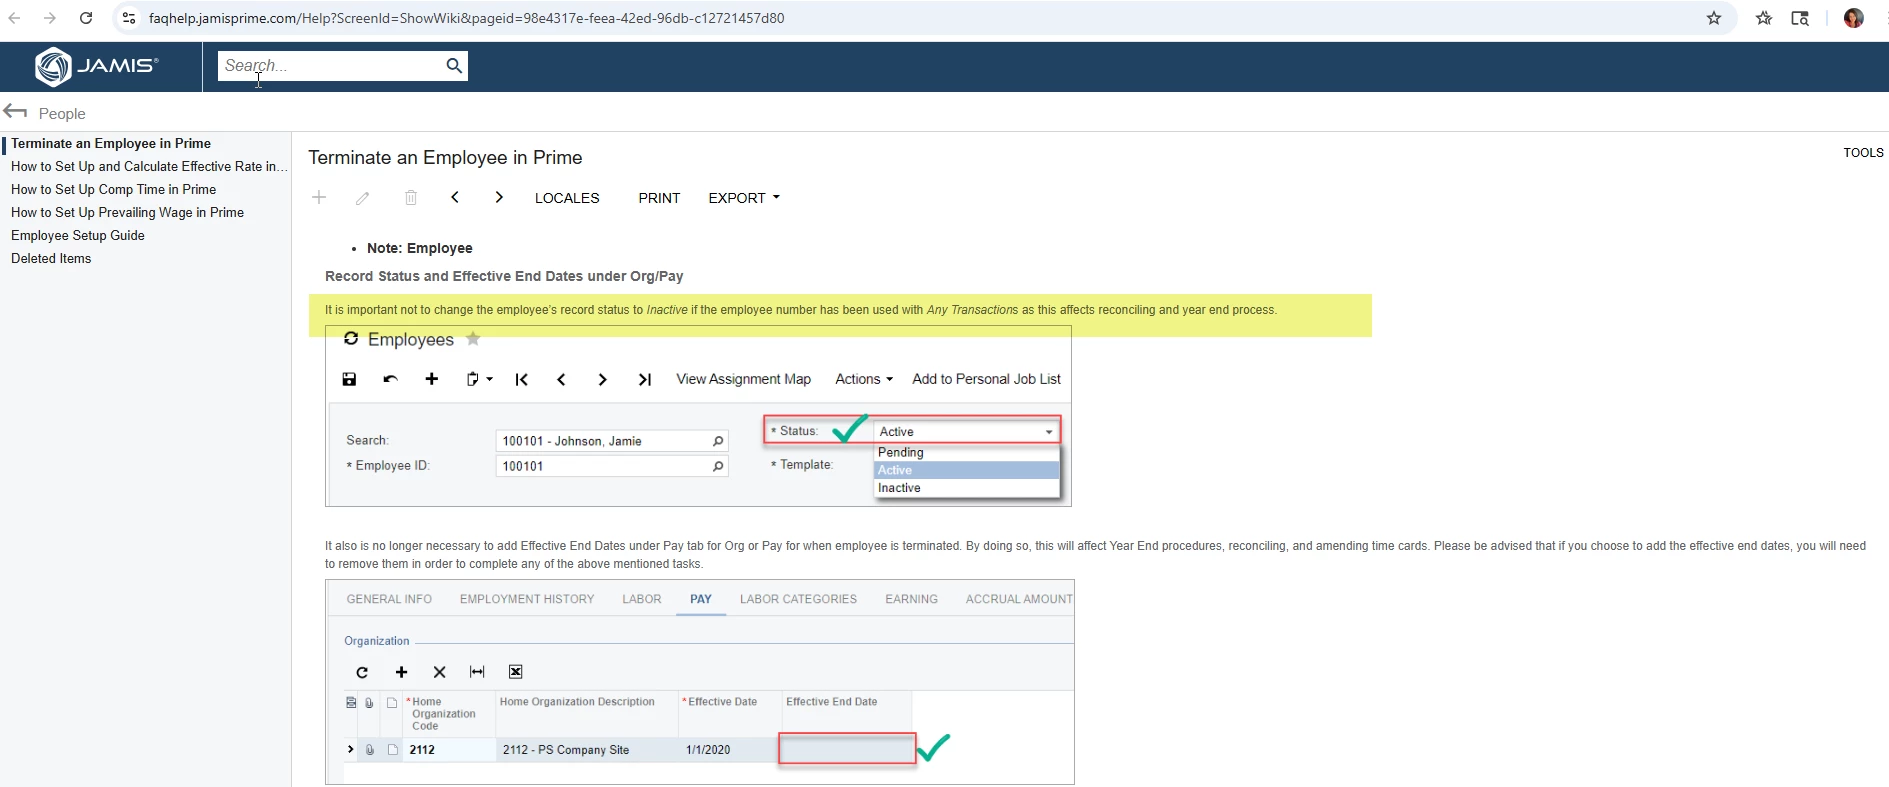Click the Terminate an Employee in Prime heading
The width and height of the screenshot is (1889, 787).
click(445, 158)
